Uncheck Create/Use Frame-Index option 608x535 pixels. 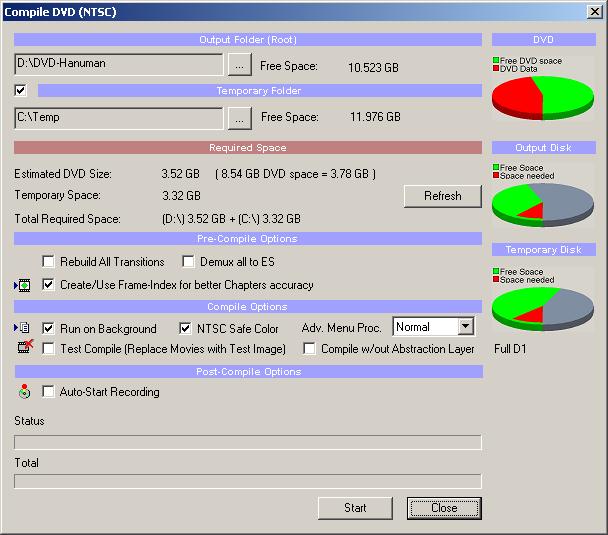pyautogui.click(x=48, y=285)
